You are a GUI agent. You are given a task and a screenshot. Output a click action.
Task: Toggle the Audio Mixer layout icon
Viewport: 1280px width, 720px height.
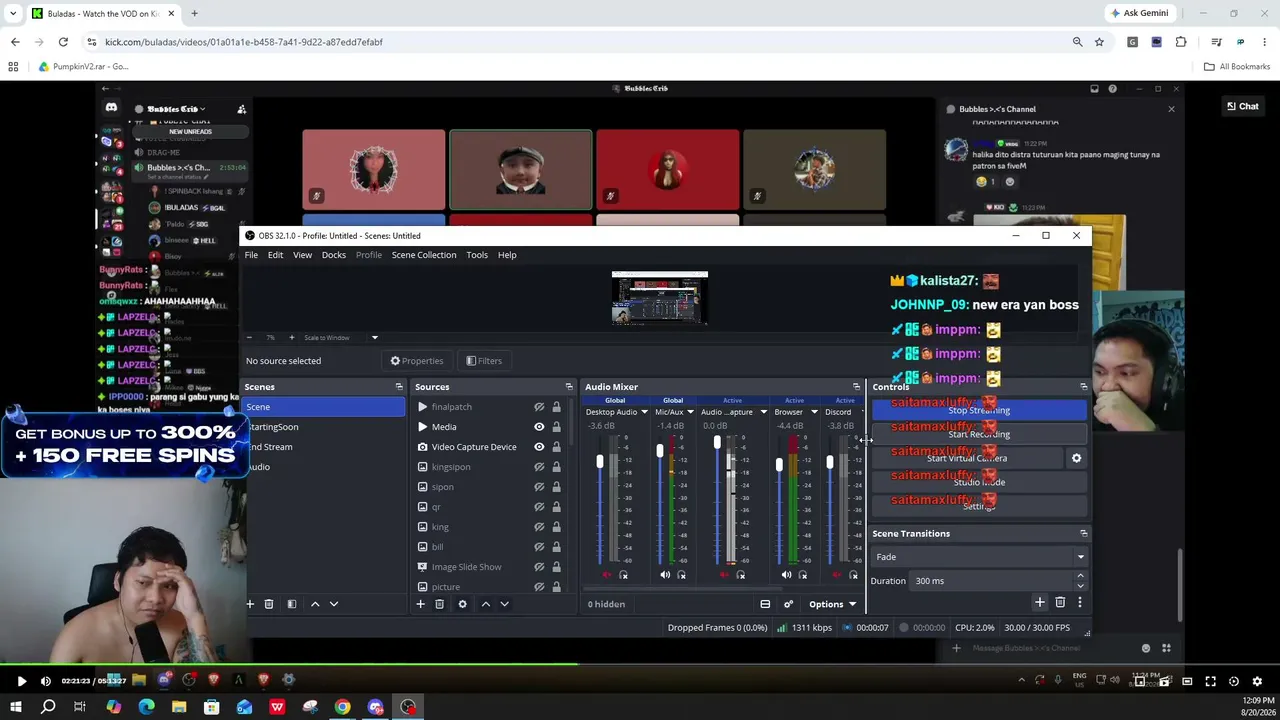[765, 604]
